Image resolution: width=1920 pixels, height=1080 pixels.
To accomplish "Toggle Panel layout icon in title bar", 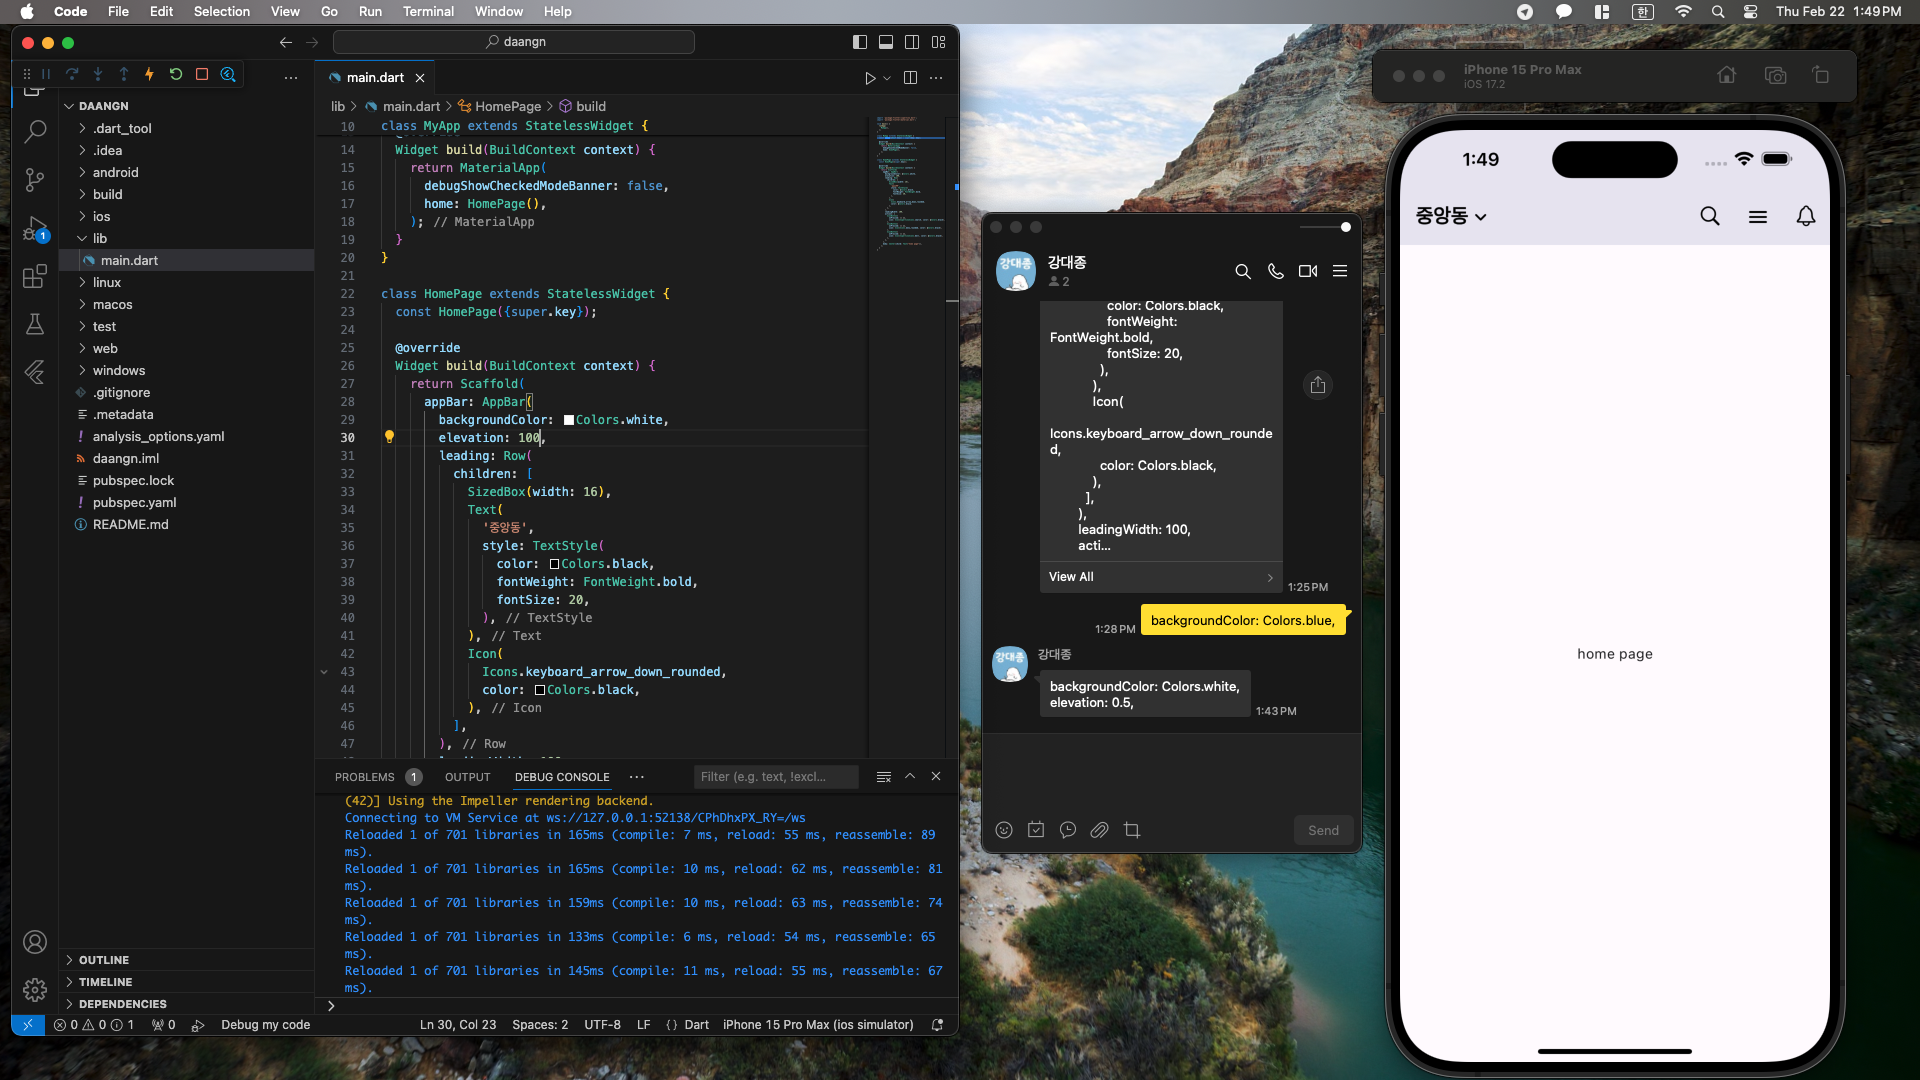I will 886,42.
